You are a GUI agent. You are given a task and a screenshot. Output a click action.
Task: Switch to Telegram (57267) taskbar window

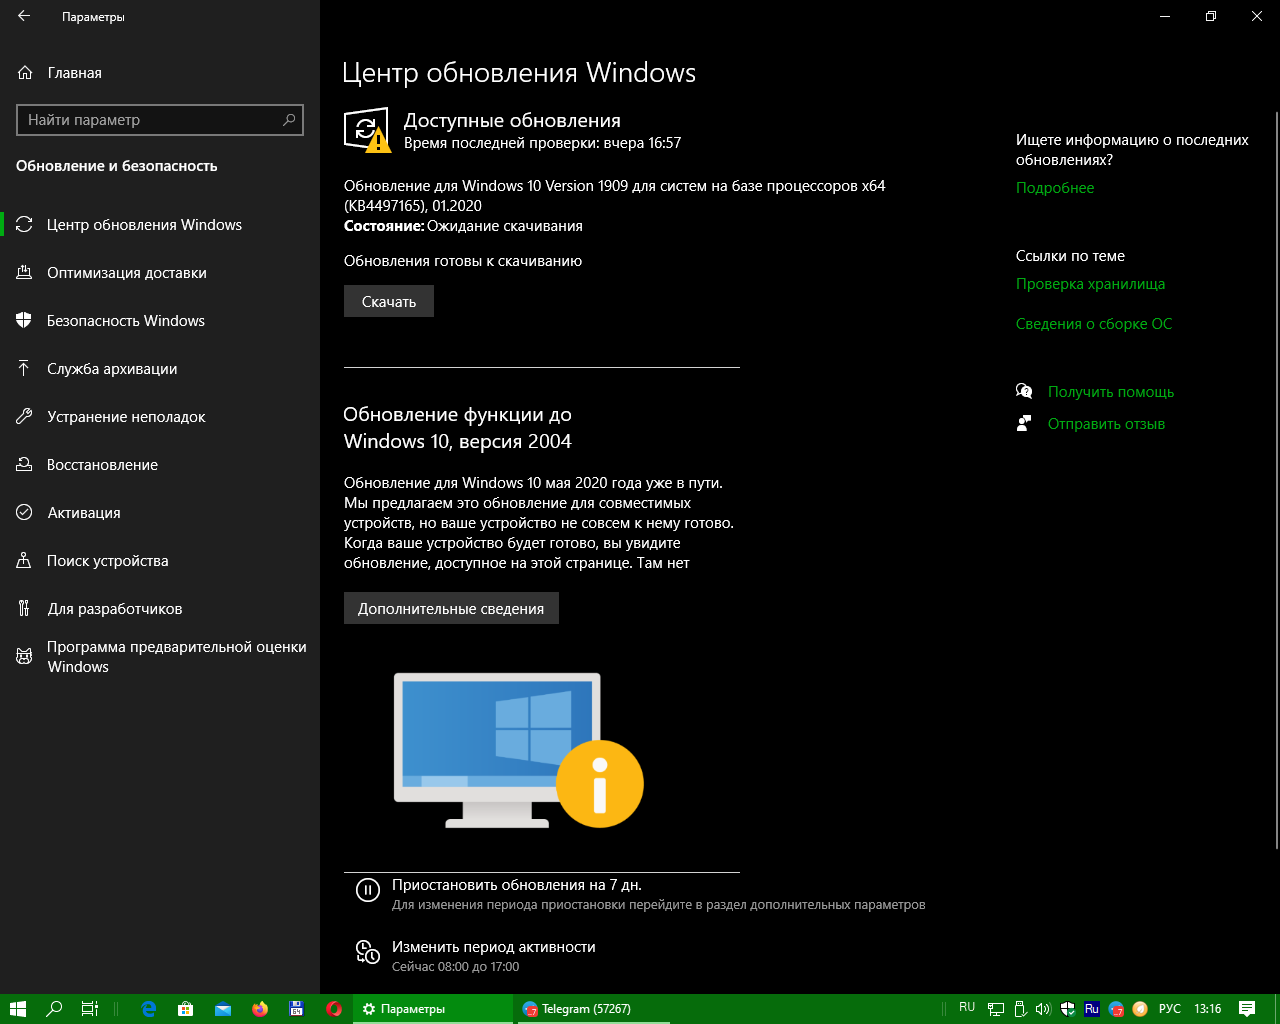[593, 1009]
